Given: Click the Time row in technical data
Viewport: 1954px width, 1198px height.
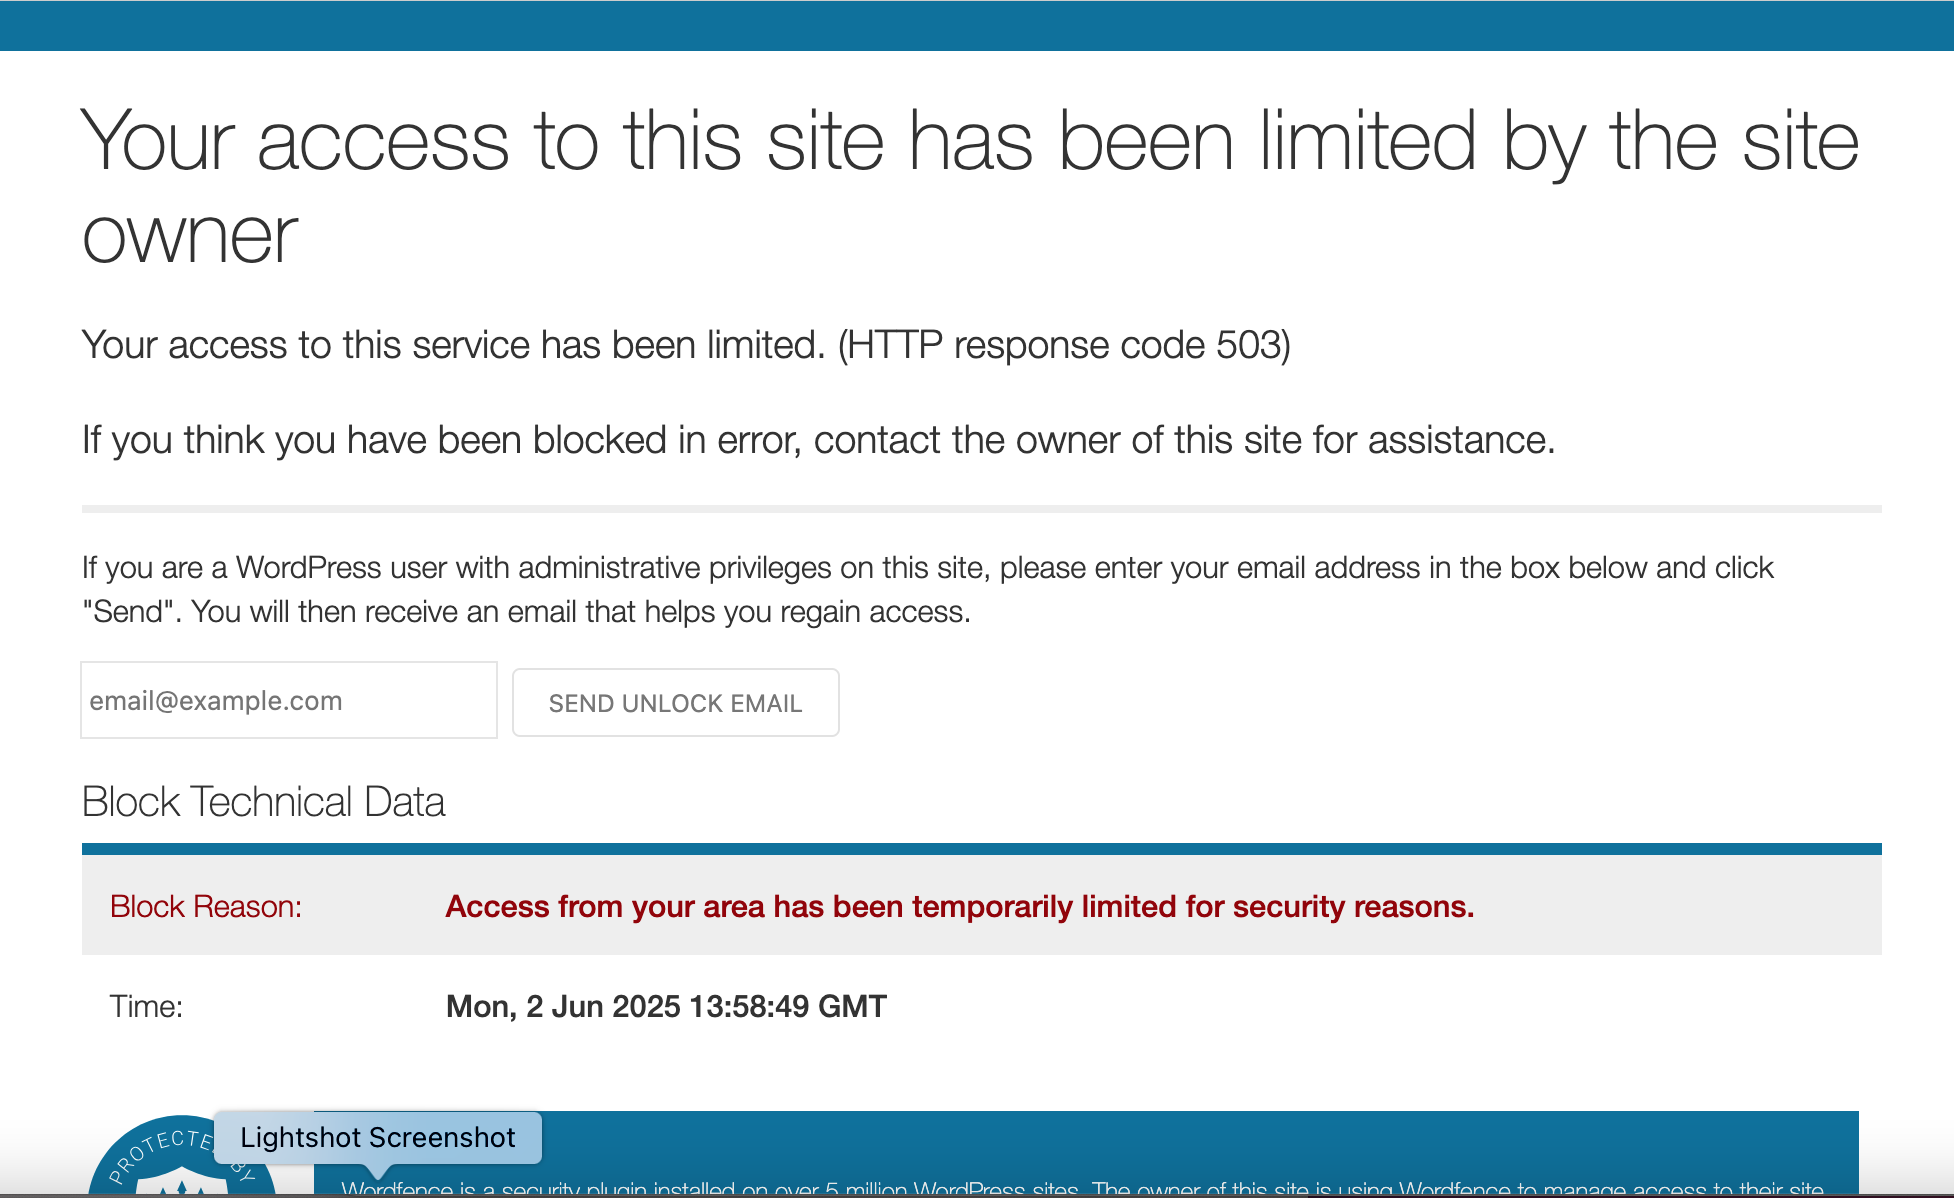Looking at the screenshot, I should (982, 1006).
